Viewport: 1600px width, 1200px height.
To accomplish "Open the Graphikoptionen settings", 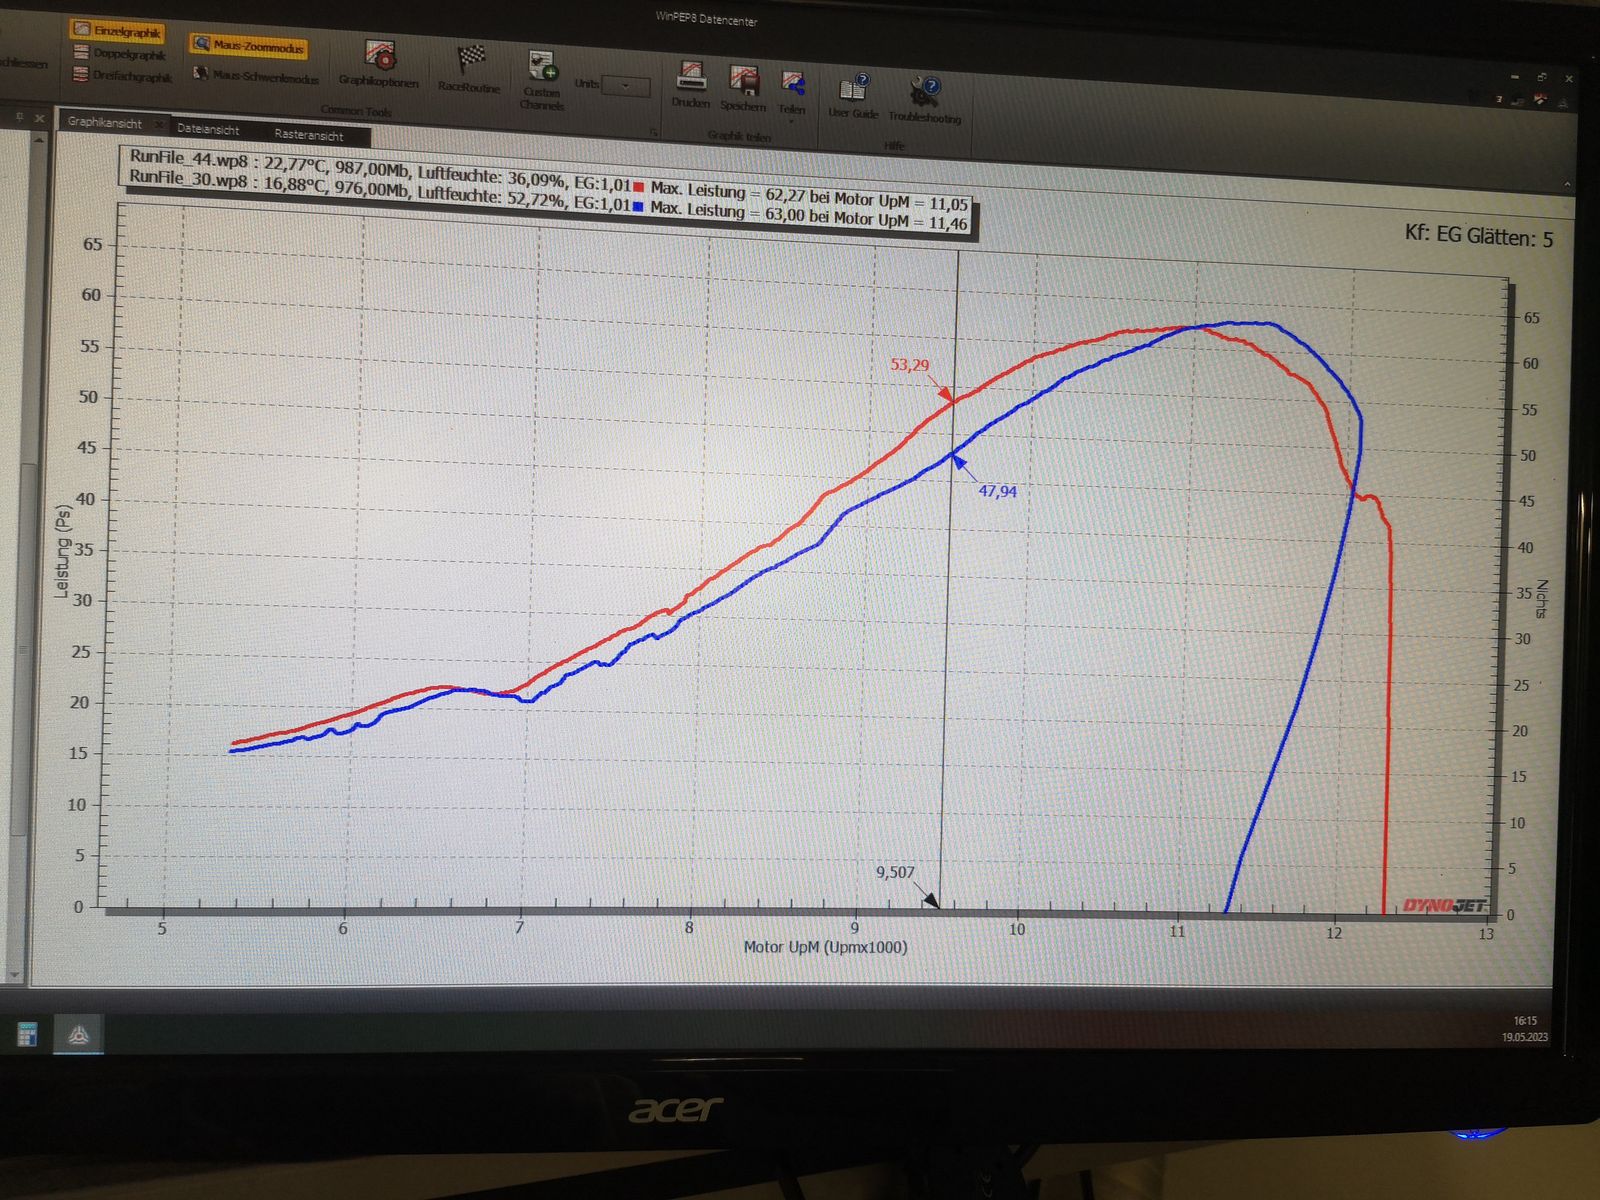I will (379, 64).
